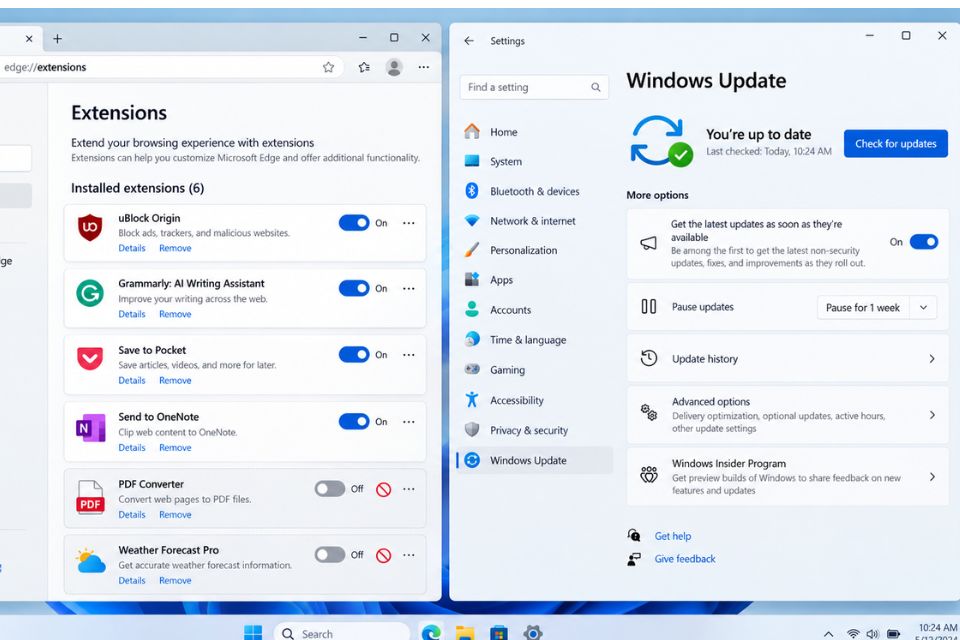Open a new Edge tab

click(x=57, y=39)
